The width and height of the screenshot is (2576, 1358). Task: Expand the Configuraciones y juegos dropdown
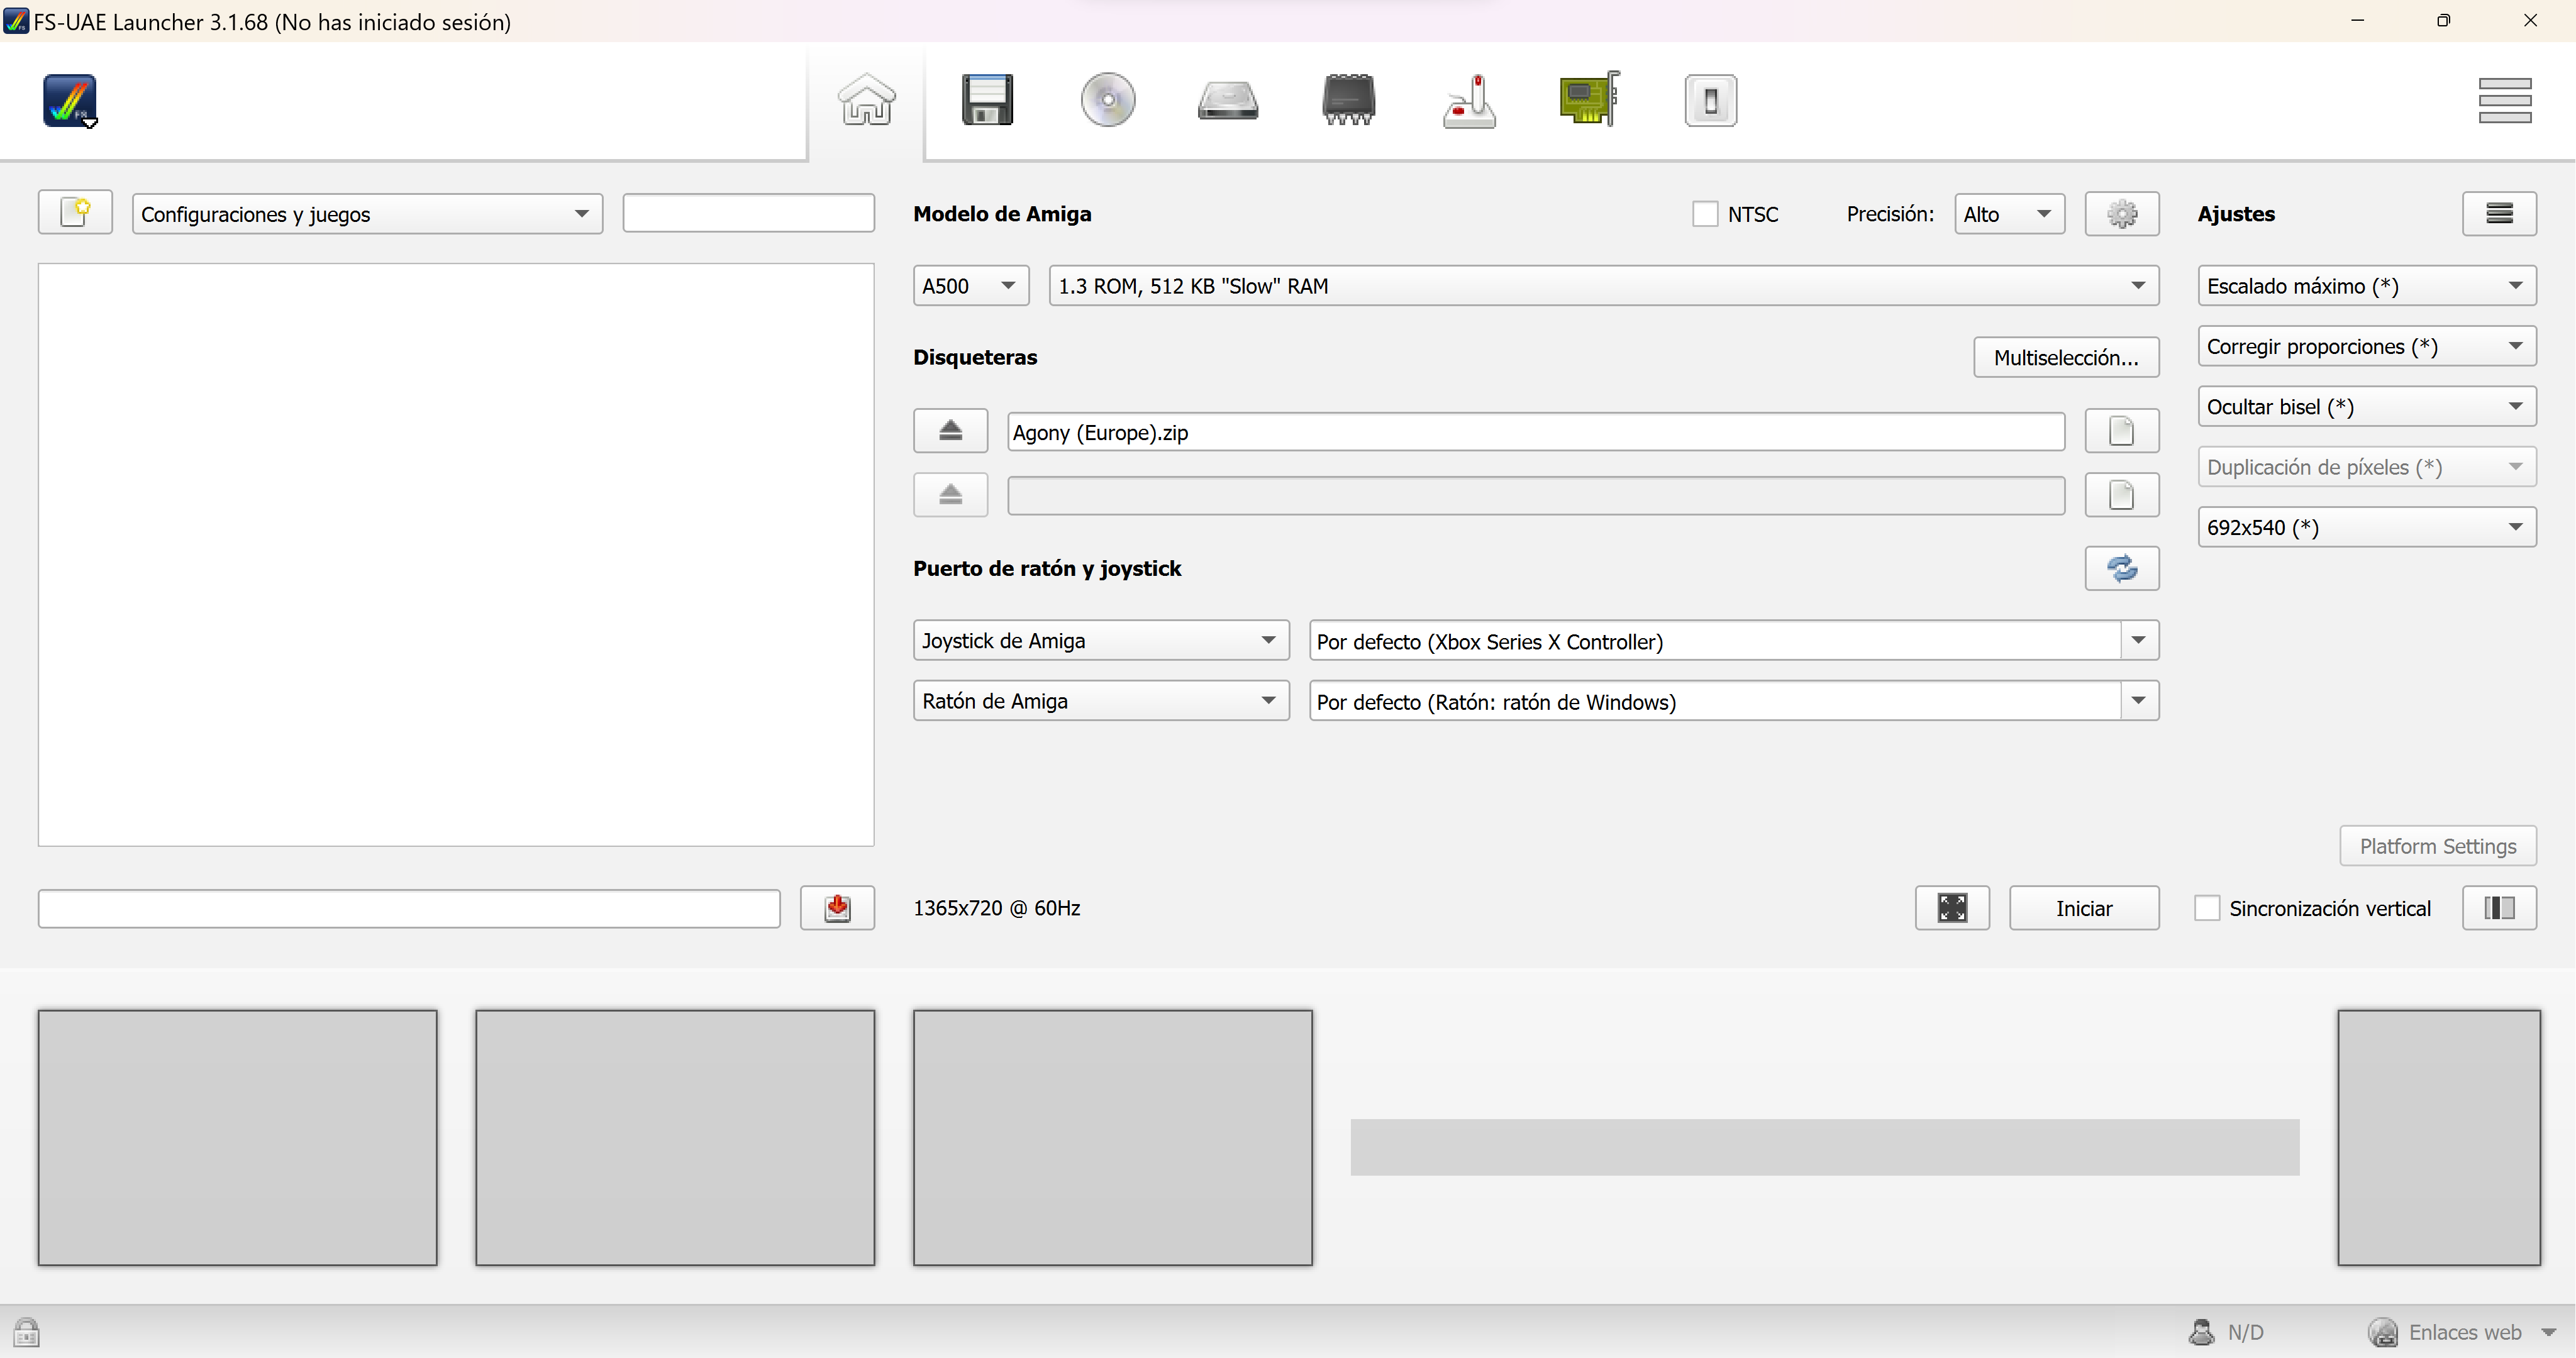[367, 214]
